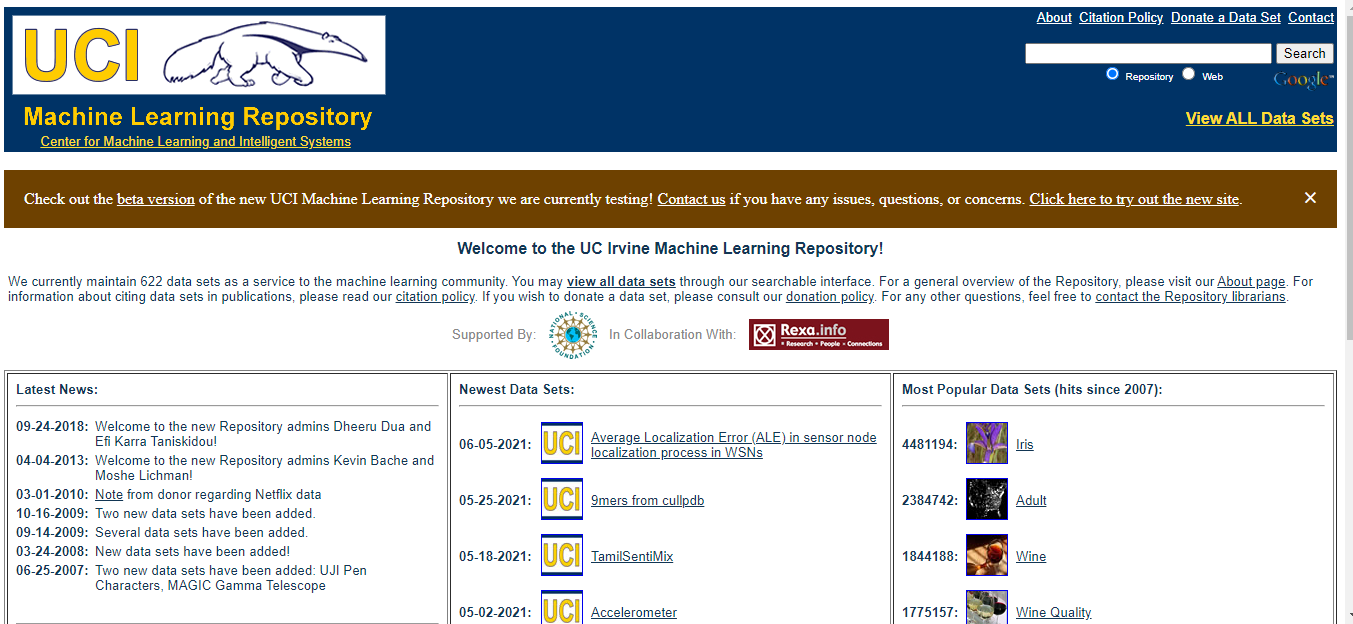Click the 06-25-2007 news date
Viewport: 1353px width, 624px height.
[x=52, y=570]
